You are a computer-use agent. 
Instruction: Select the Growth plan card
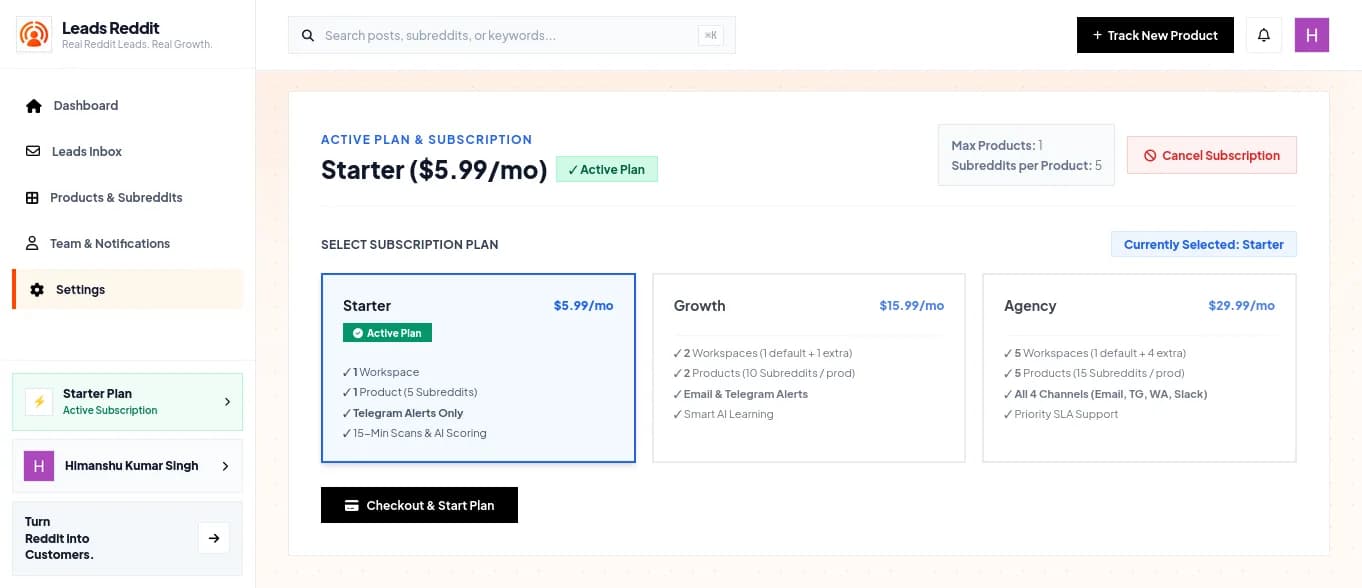click(x=809, y=368)
